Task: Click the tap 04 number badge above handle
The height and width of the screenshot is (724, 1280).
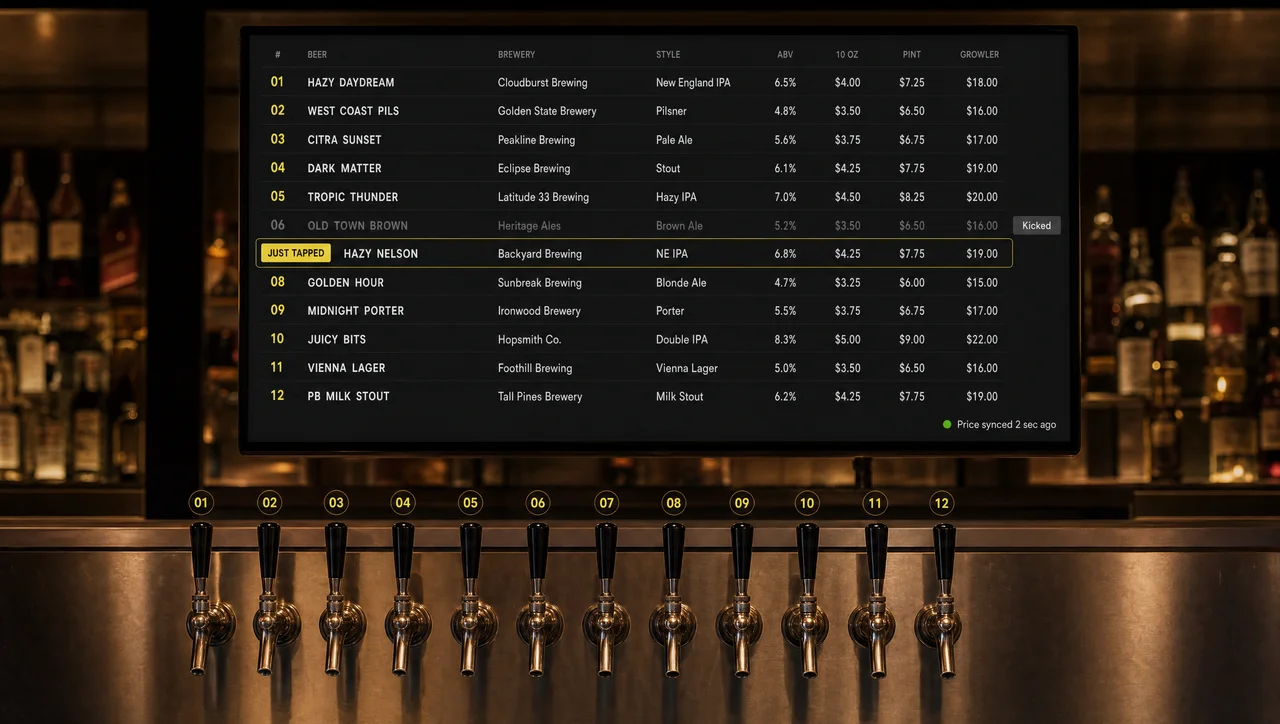Action: pyautogui.click(x=403, y=503)
